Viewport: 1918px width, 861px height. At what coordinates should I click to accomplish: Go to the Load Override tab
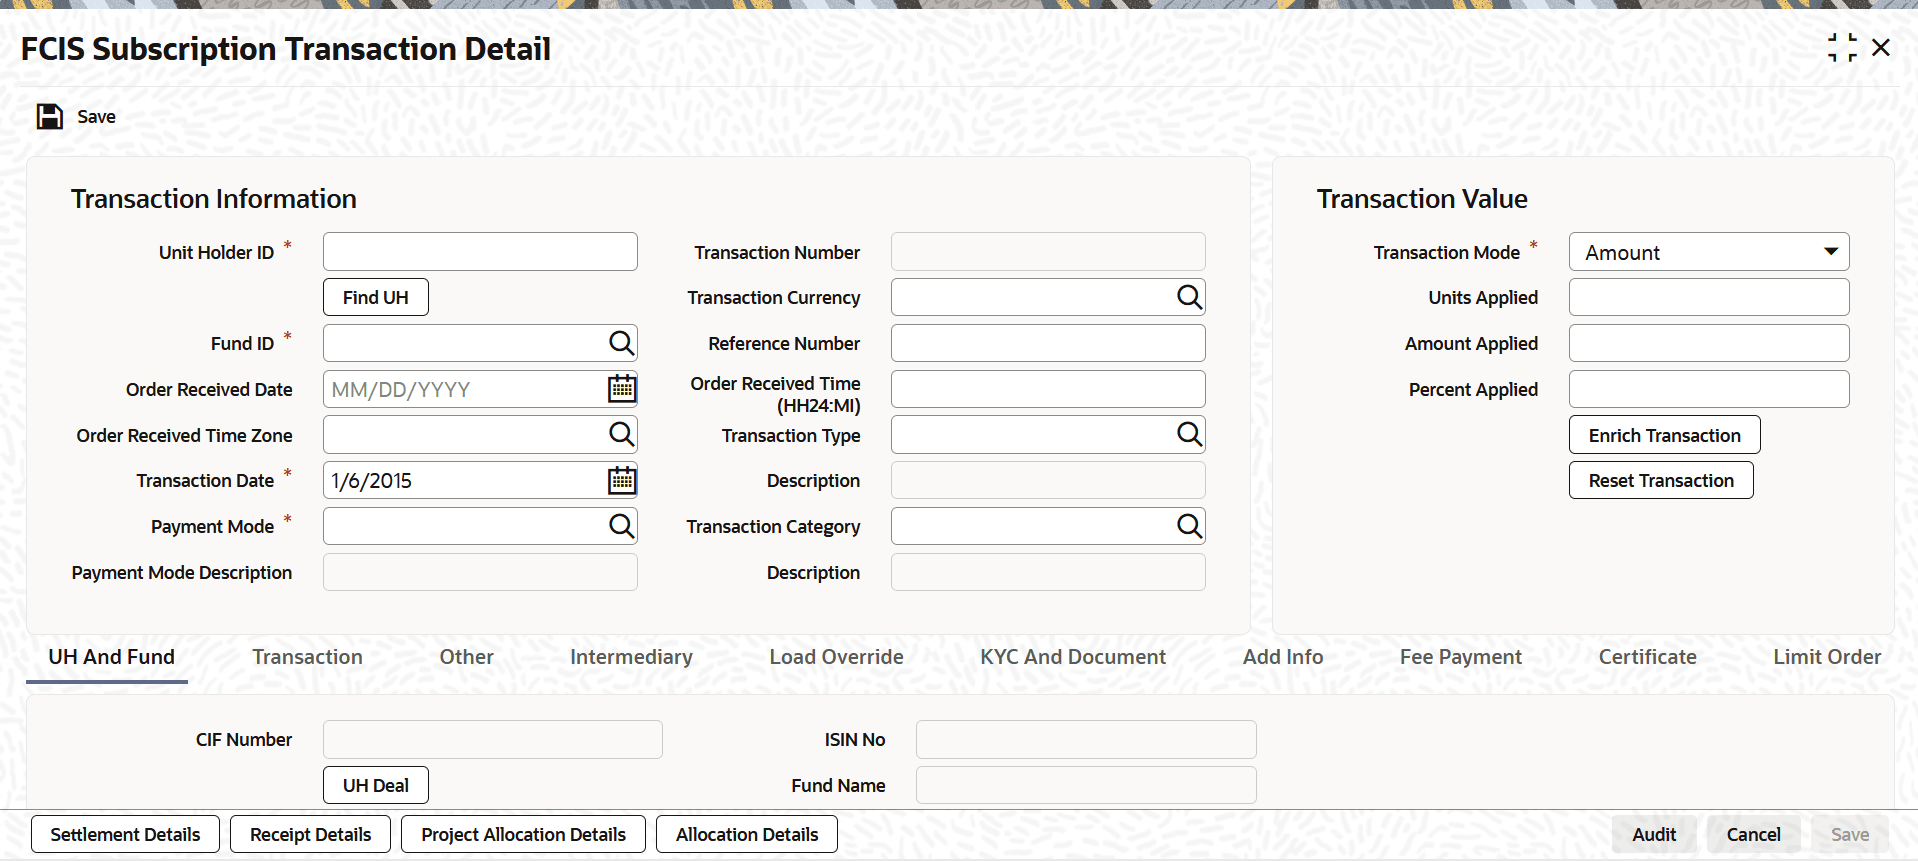(836, 657)
